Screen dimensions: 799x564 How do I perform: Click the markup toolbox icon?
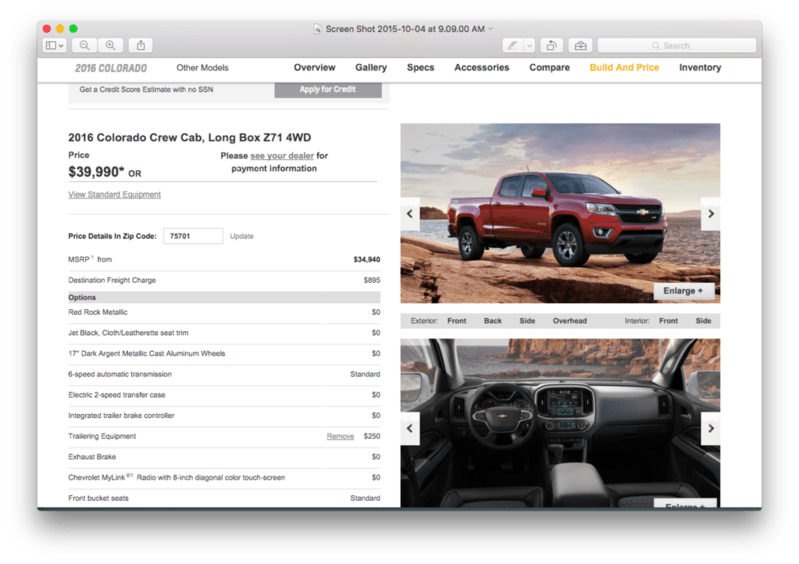pos(580,45)
